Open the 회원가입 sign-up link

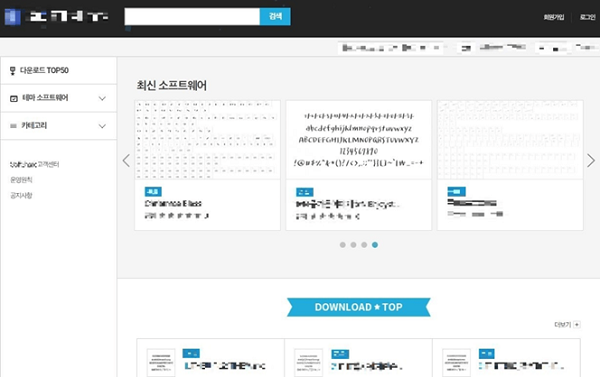(554, 17)
